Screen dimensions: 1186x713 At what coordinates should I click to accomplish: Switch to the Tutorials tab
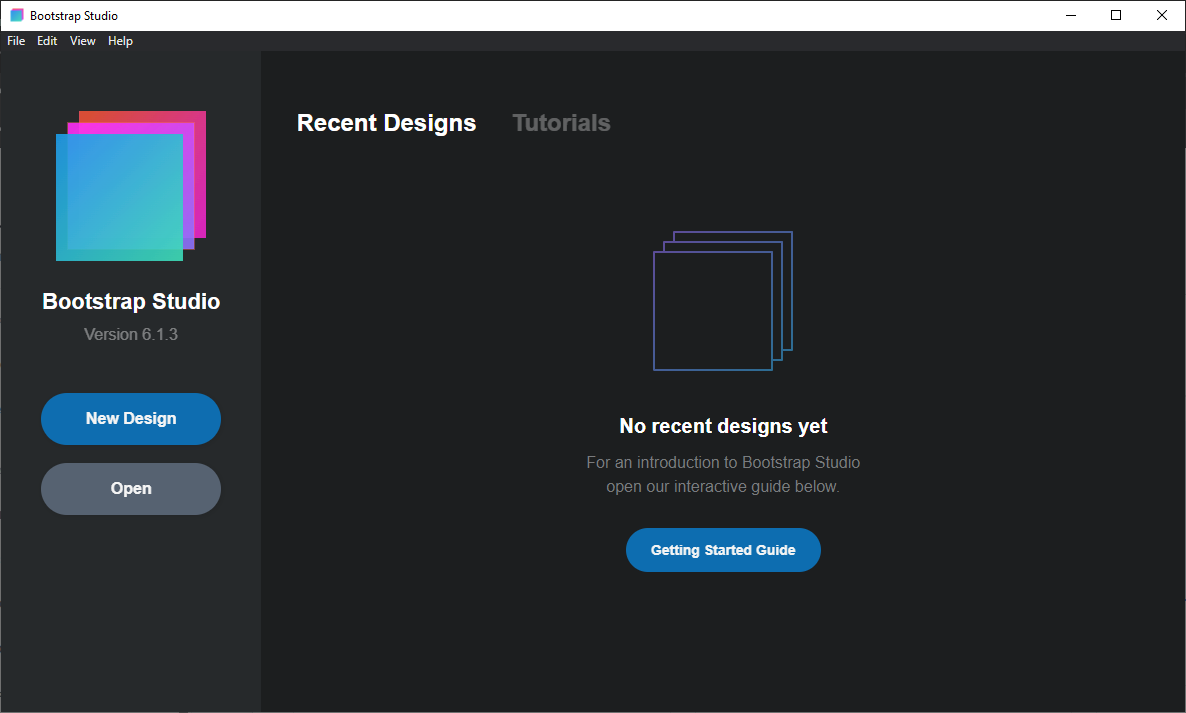[x=561, y=123]
